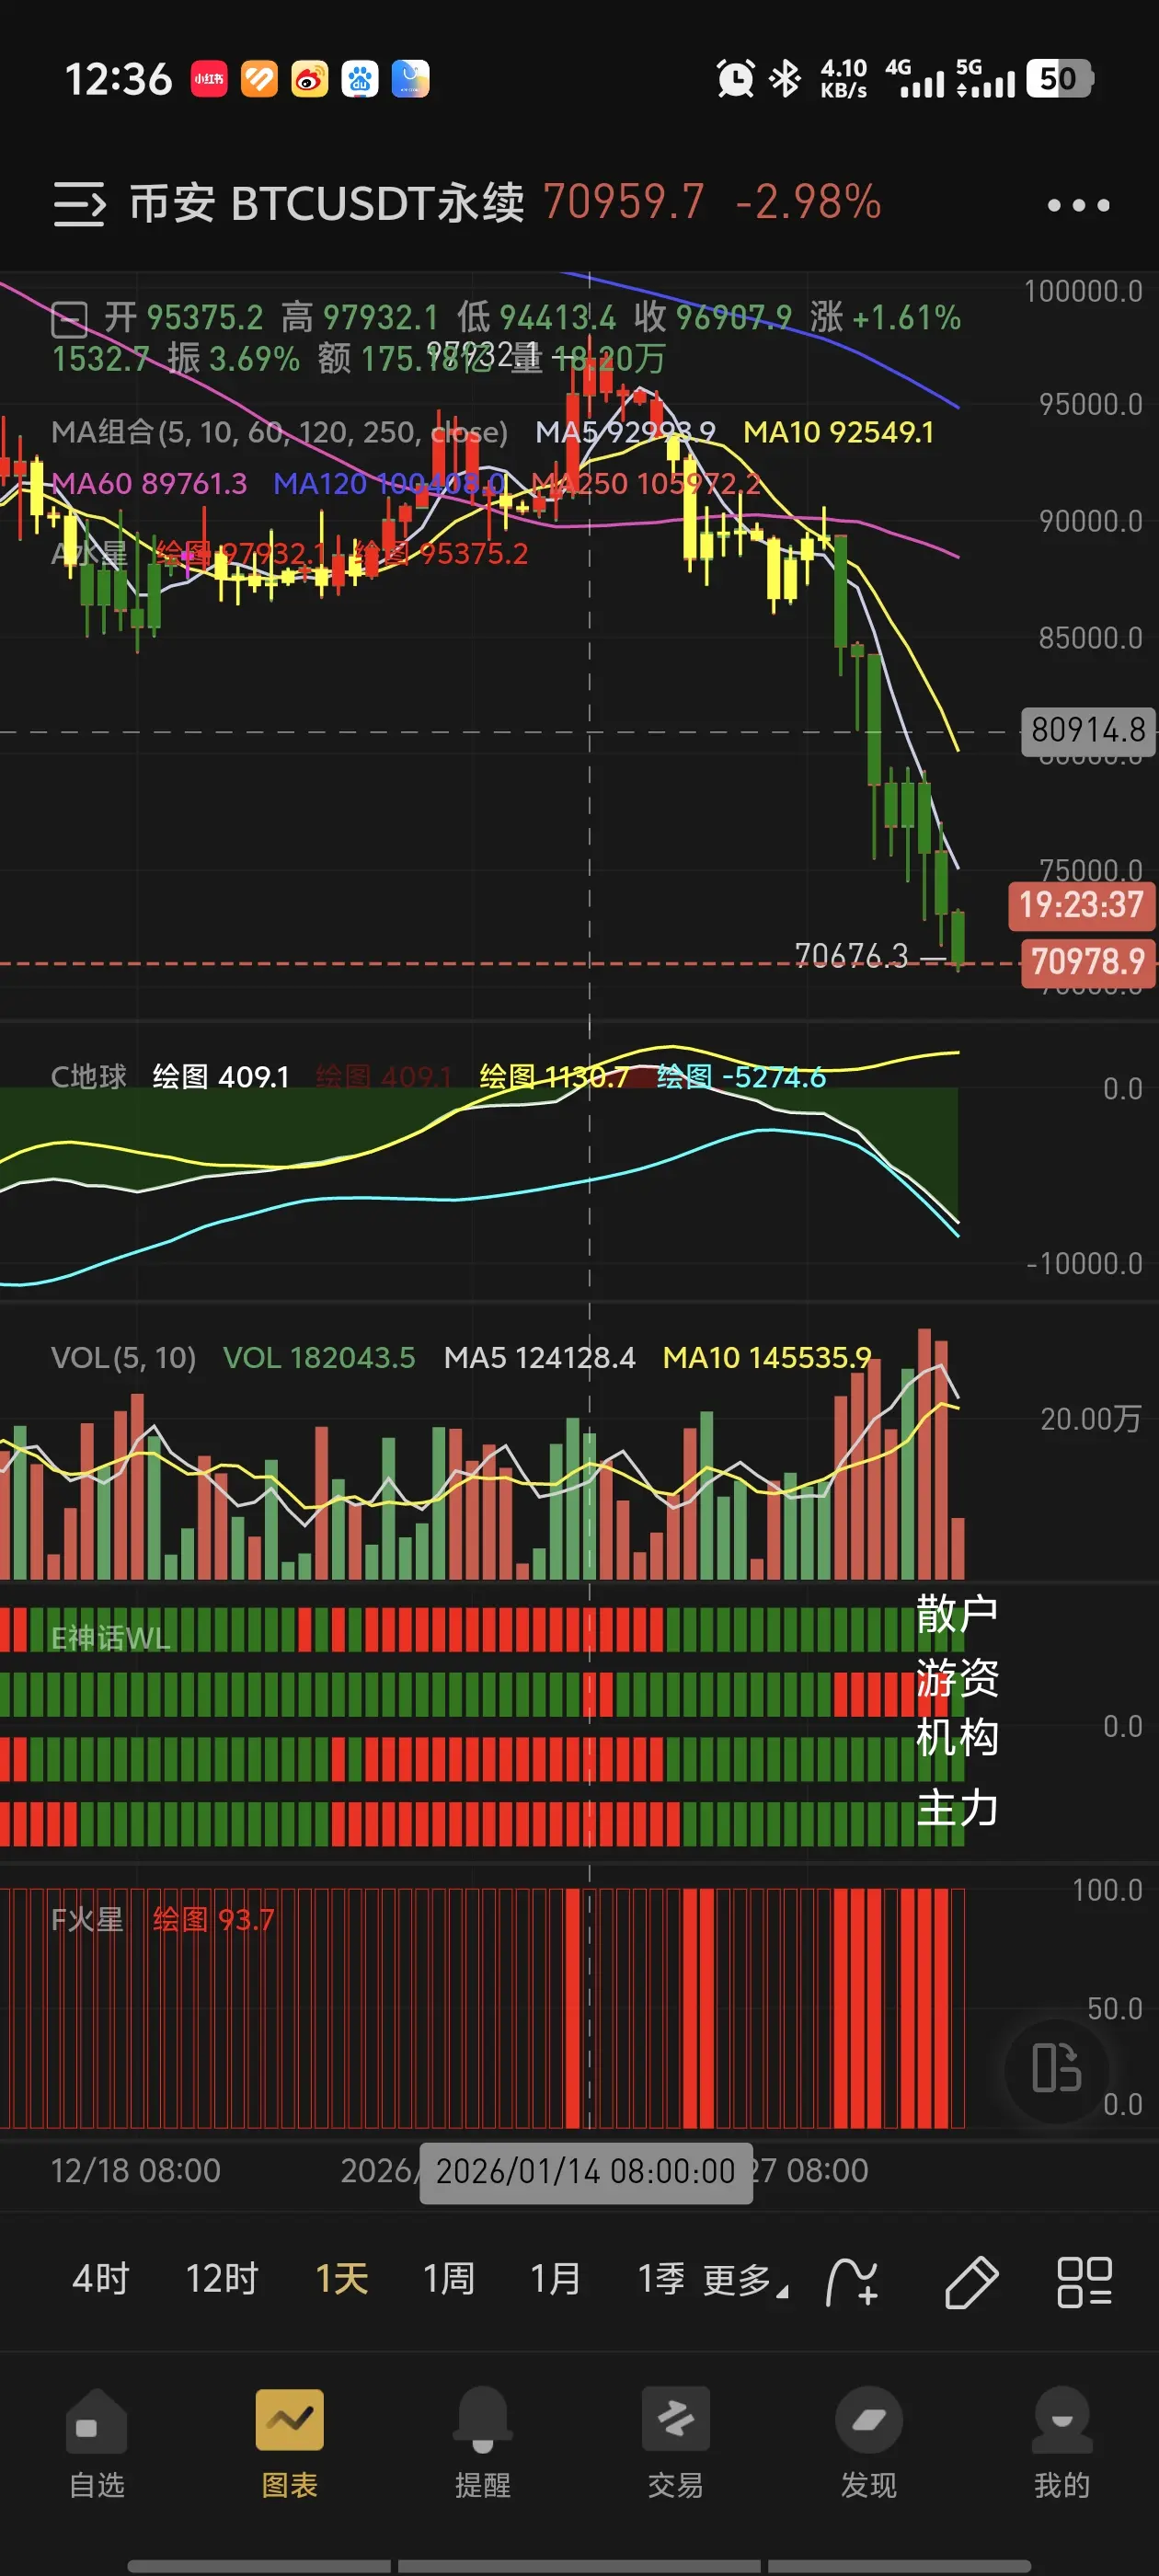Tap the 小红书 notification icon

(x=209, y=79)
